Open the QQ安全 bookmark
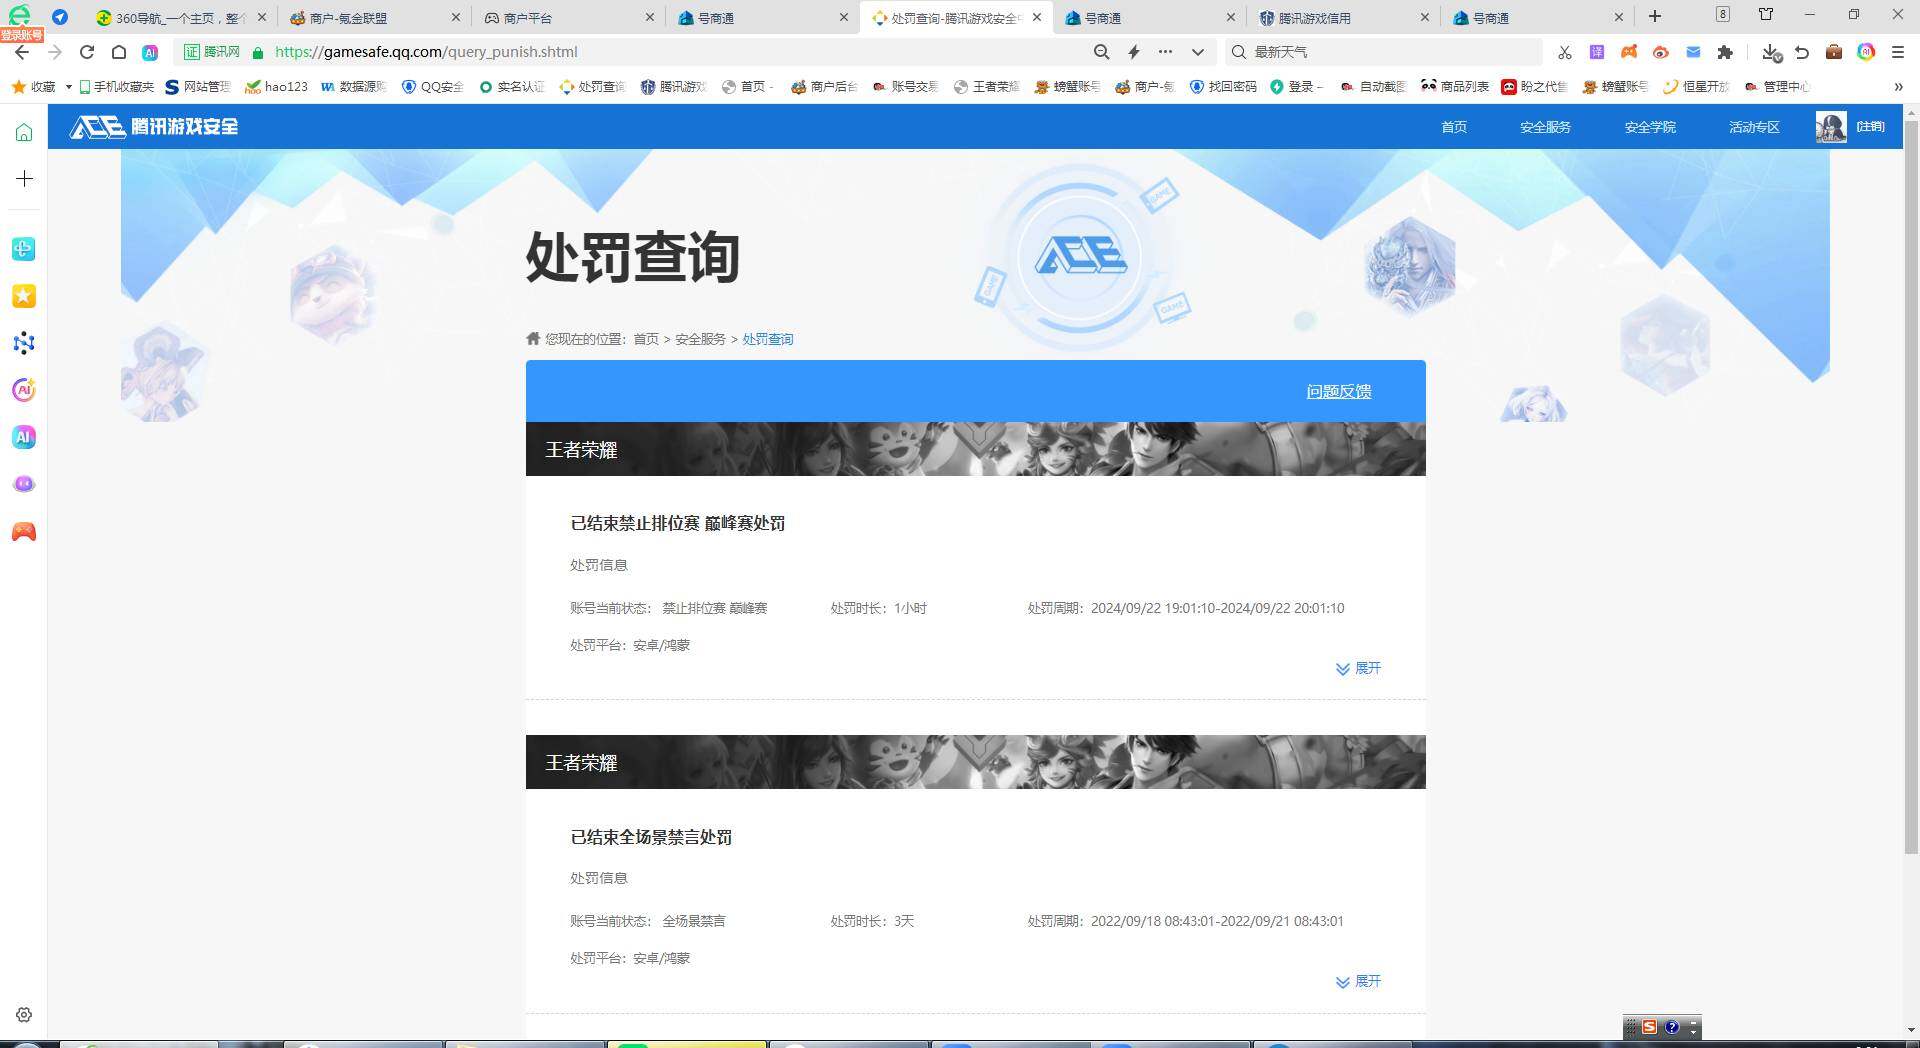1920x1048 pixels. (x=432, y=87)
